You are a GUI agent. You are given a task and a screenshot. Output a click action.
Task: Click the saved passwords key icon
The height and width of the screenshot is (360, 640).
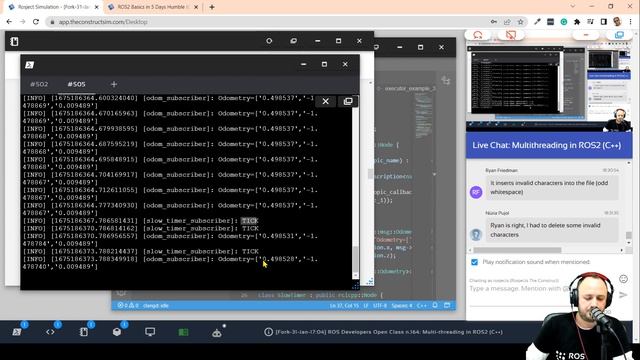[x=494, y=22]
